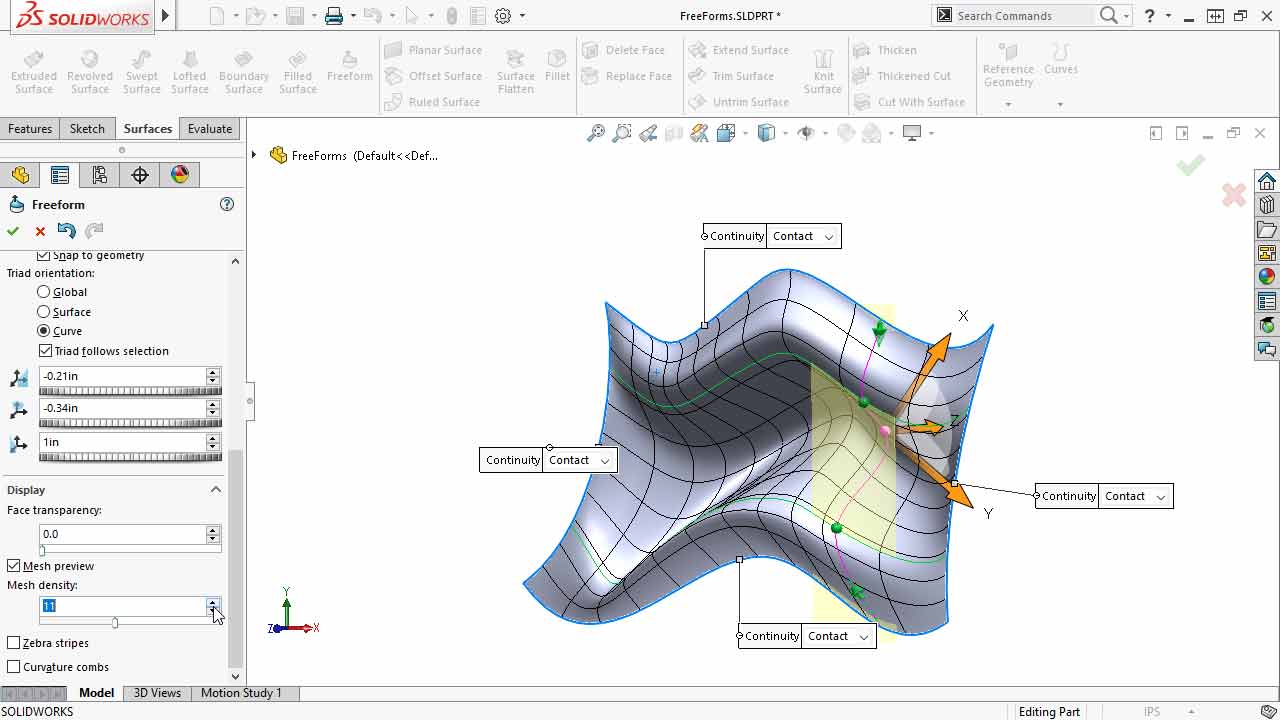The image size is (1280, 720).
Task: Uncheck the Mesh preview checkbox
Action: coord(14,566)
